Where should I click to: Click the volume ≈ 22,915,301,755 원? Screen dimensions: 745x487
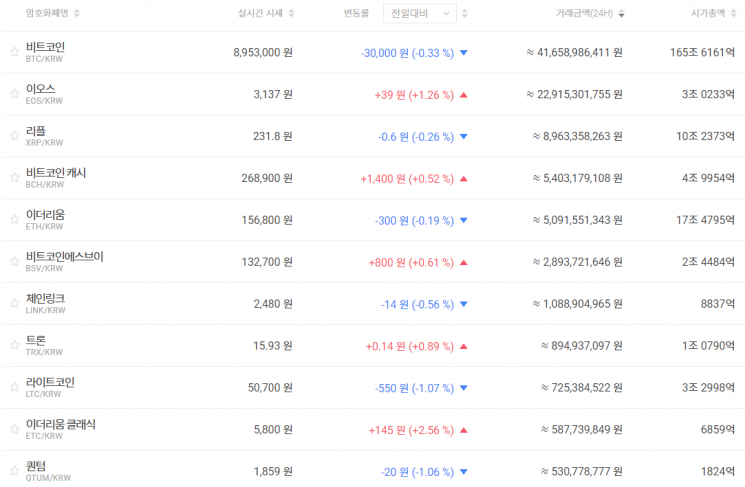pyautogui.click(x=574, y=94)
